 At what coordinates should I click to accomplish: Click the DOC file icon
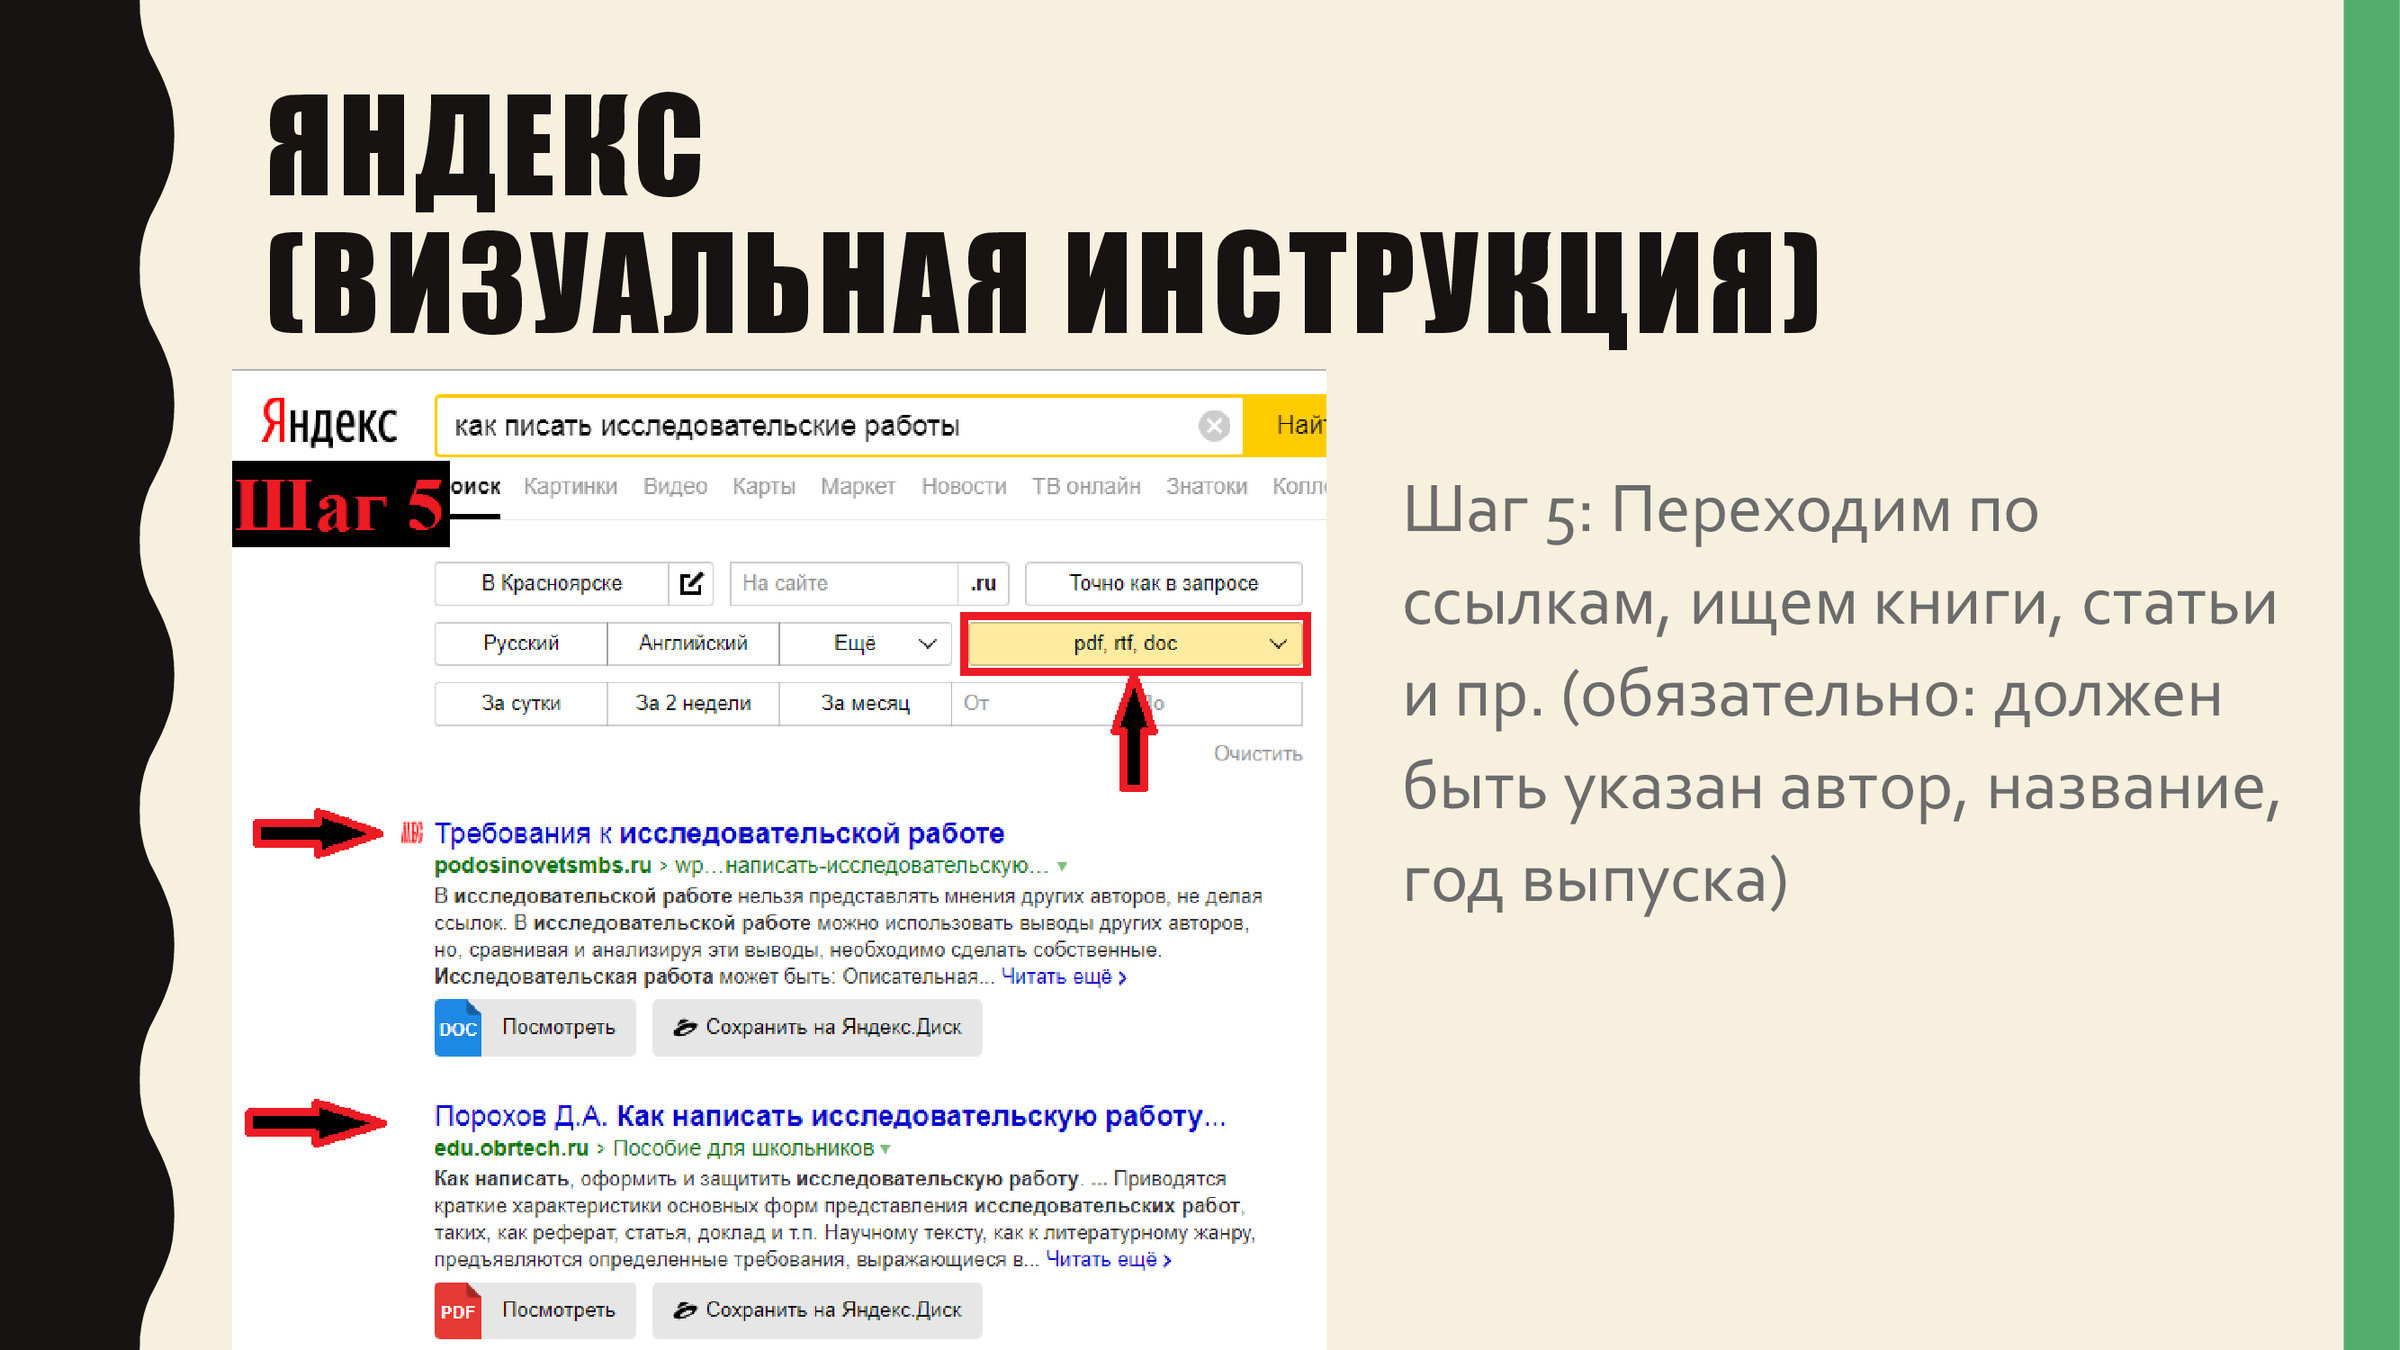pos(458,1028)
